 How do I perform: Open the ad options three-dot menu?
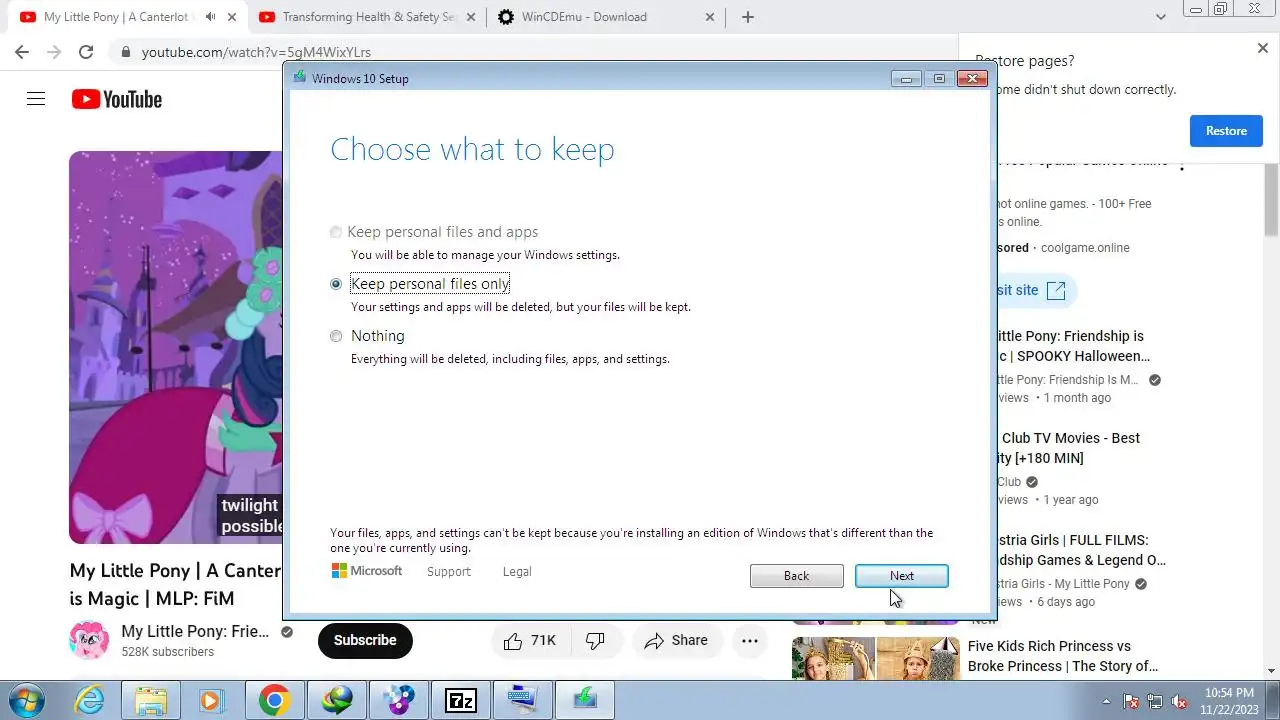click(1181, 164)
